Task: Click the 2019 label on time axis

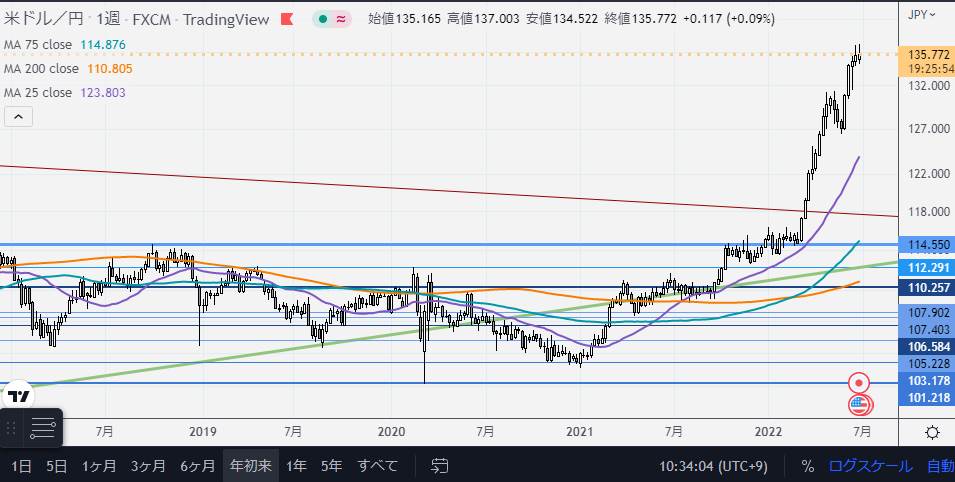Action: click(x=203, y=432)
